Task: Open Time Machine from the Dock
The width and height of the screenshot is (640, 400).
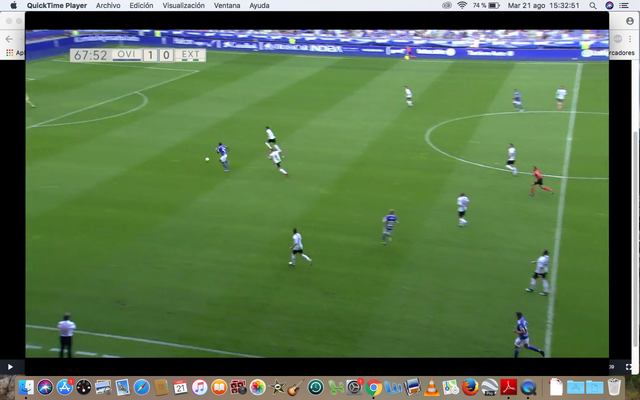Action: coord(316,387)
